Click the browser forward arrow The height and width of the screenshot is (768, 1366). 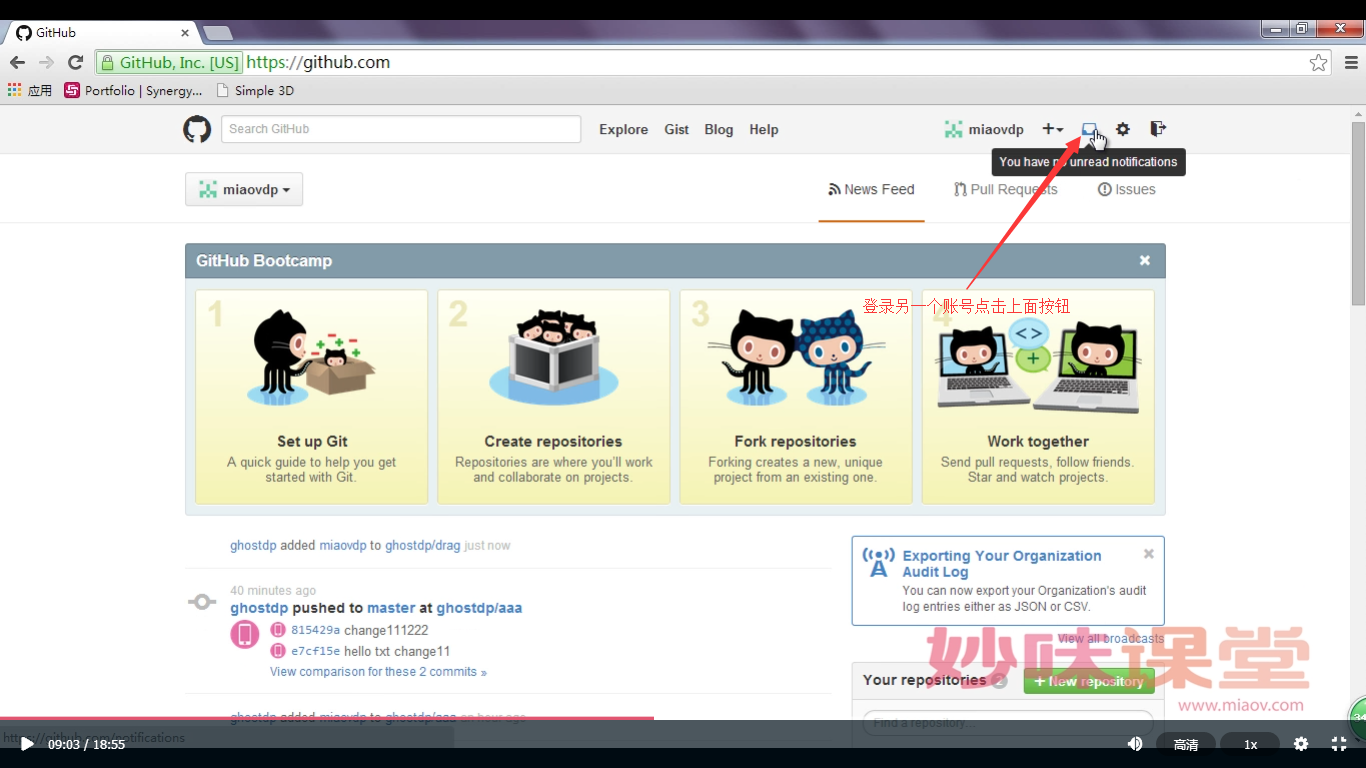pyautogui.click(x=46, y=62)
